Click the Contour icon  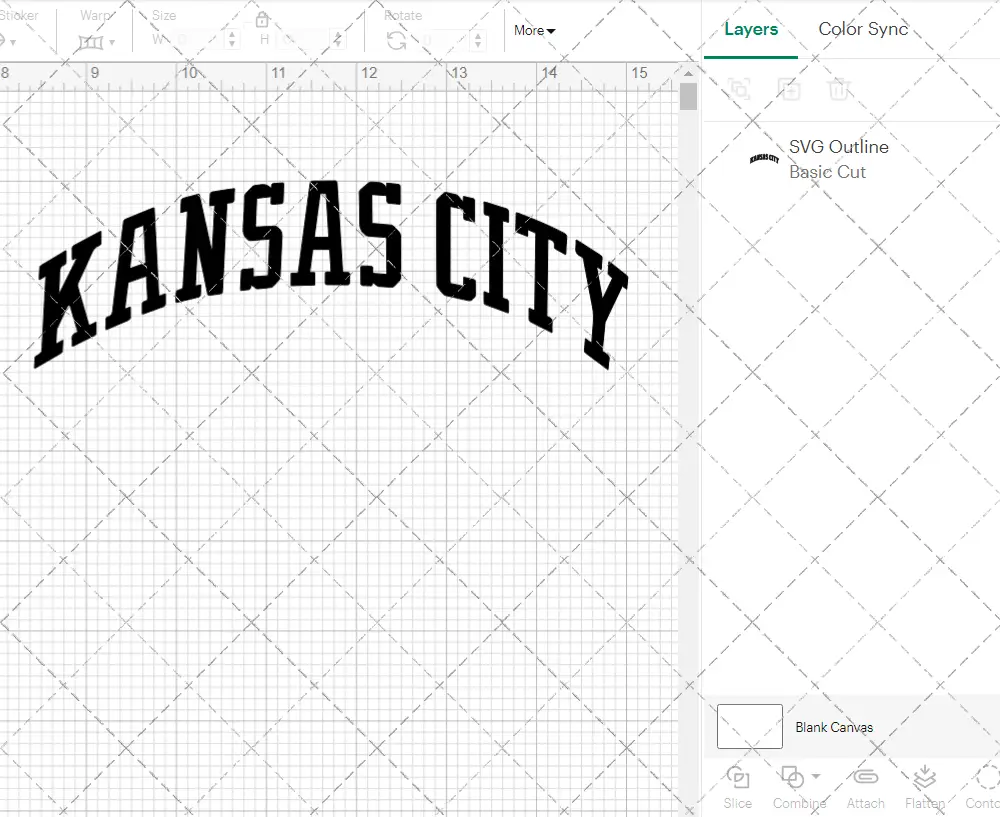coord(987,778)
